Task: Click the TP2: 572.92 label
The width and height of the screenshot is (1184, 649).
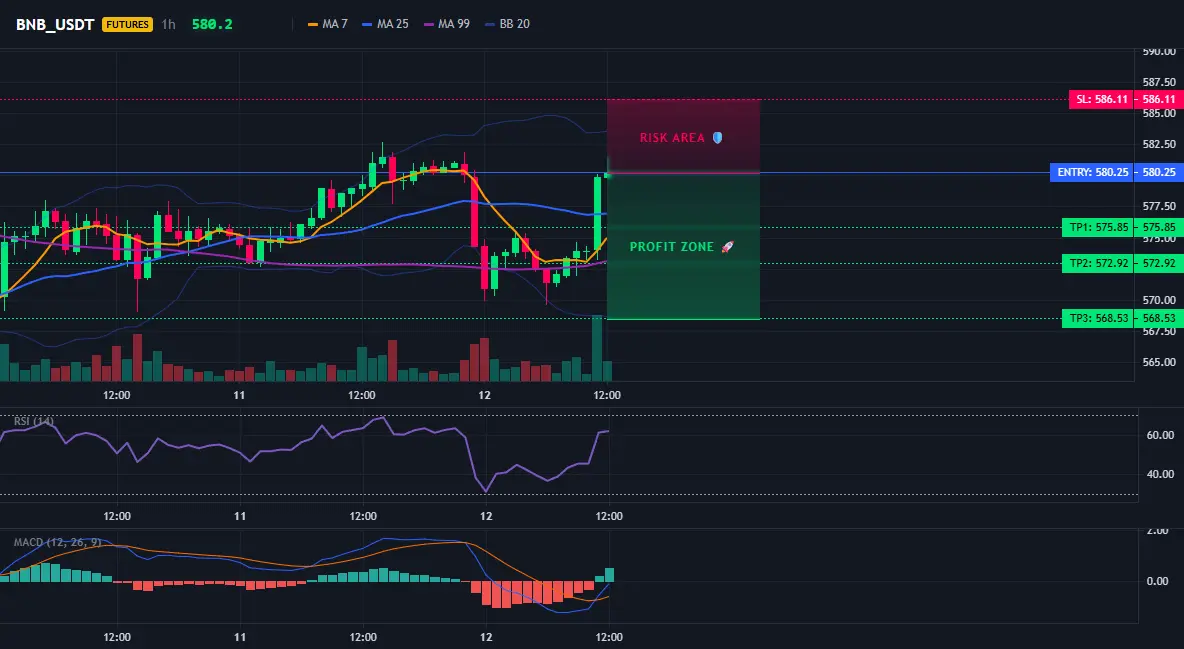Action: 1099,263
